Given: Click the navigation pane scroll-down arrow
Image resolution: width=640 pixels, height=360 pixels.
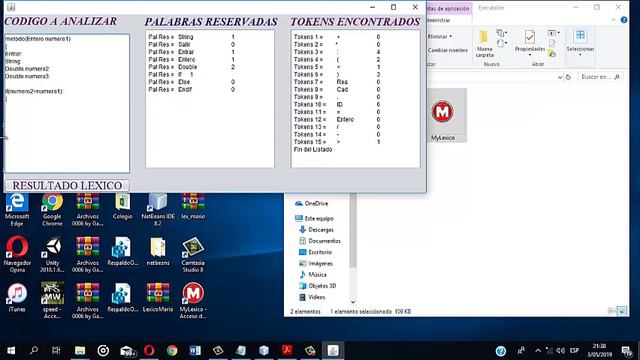Looking at the screenshot, I should click(353, 302).
